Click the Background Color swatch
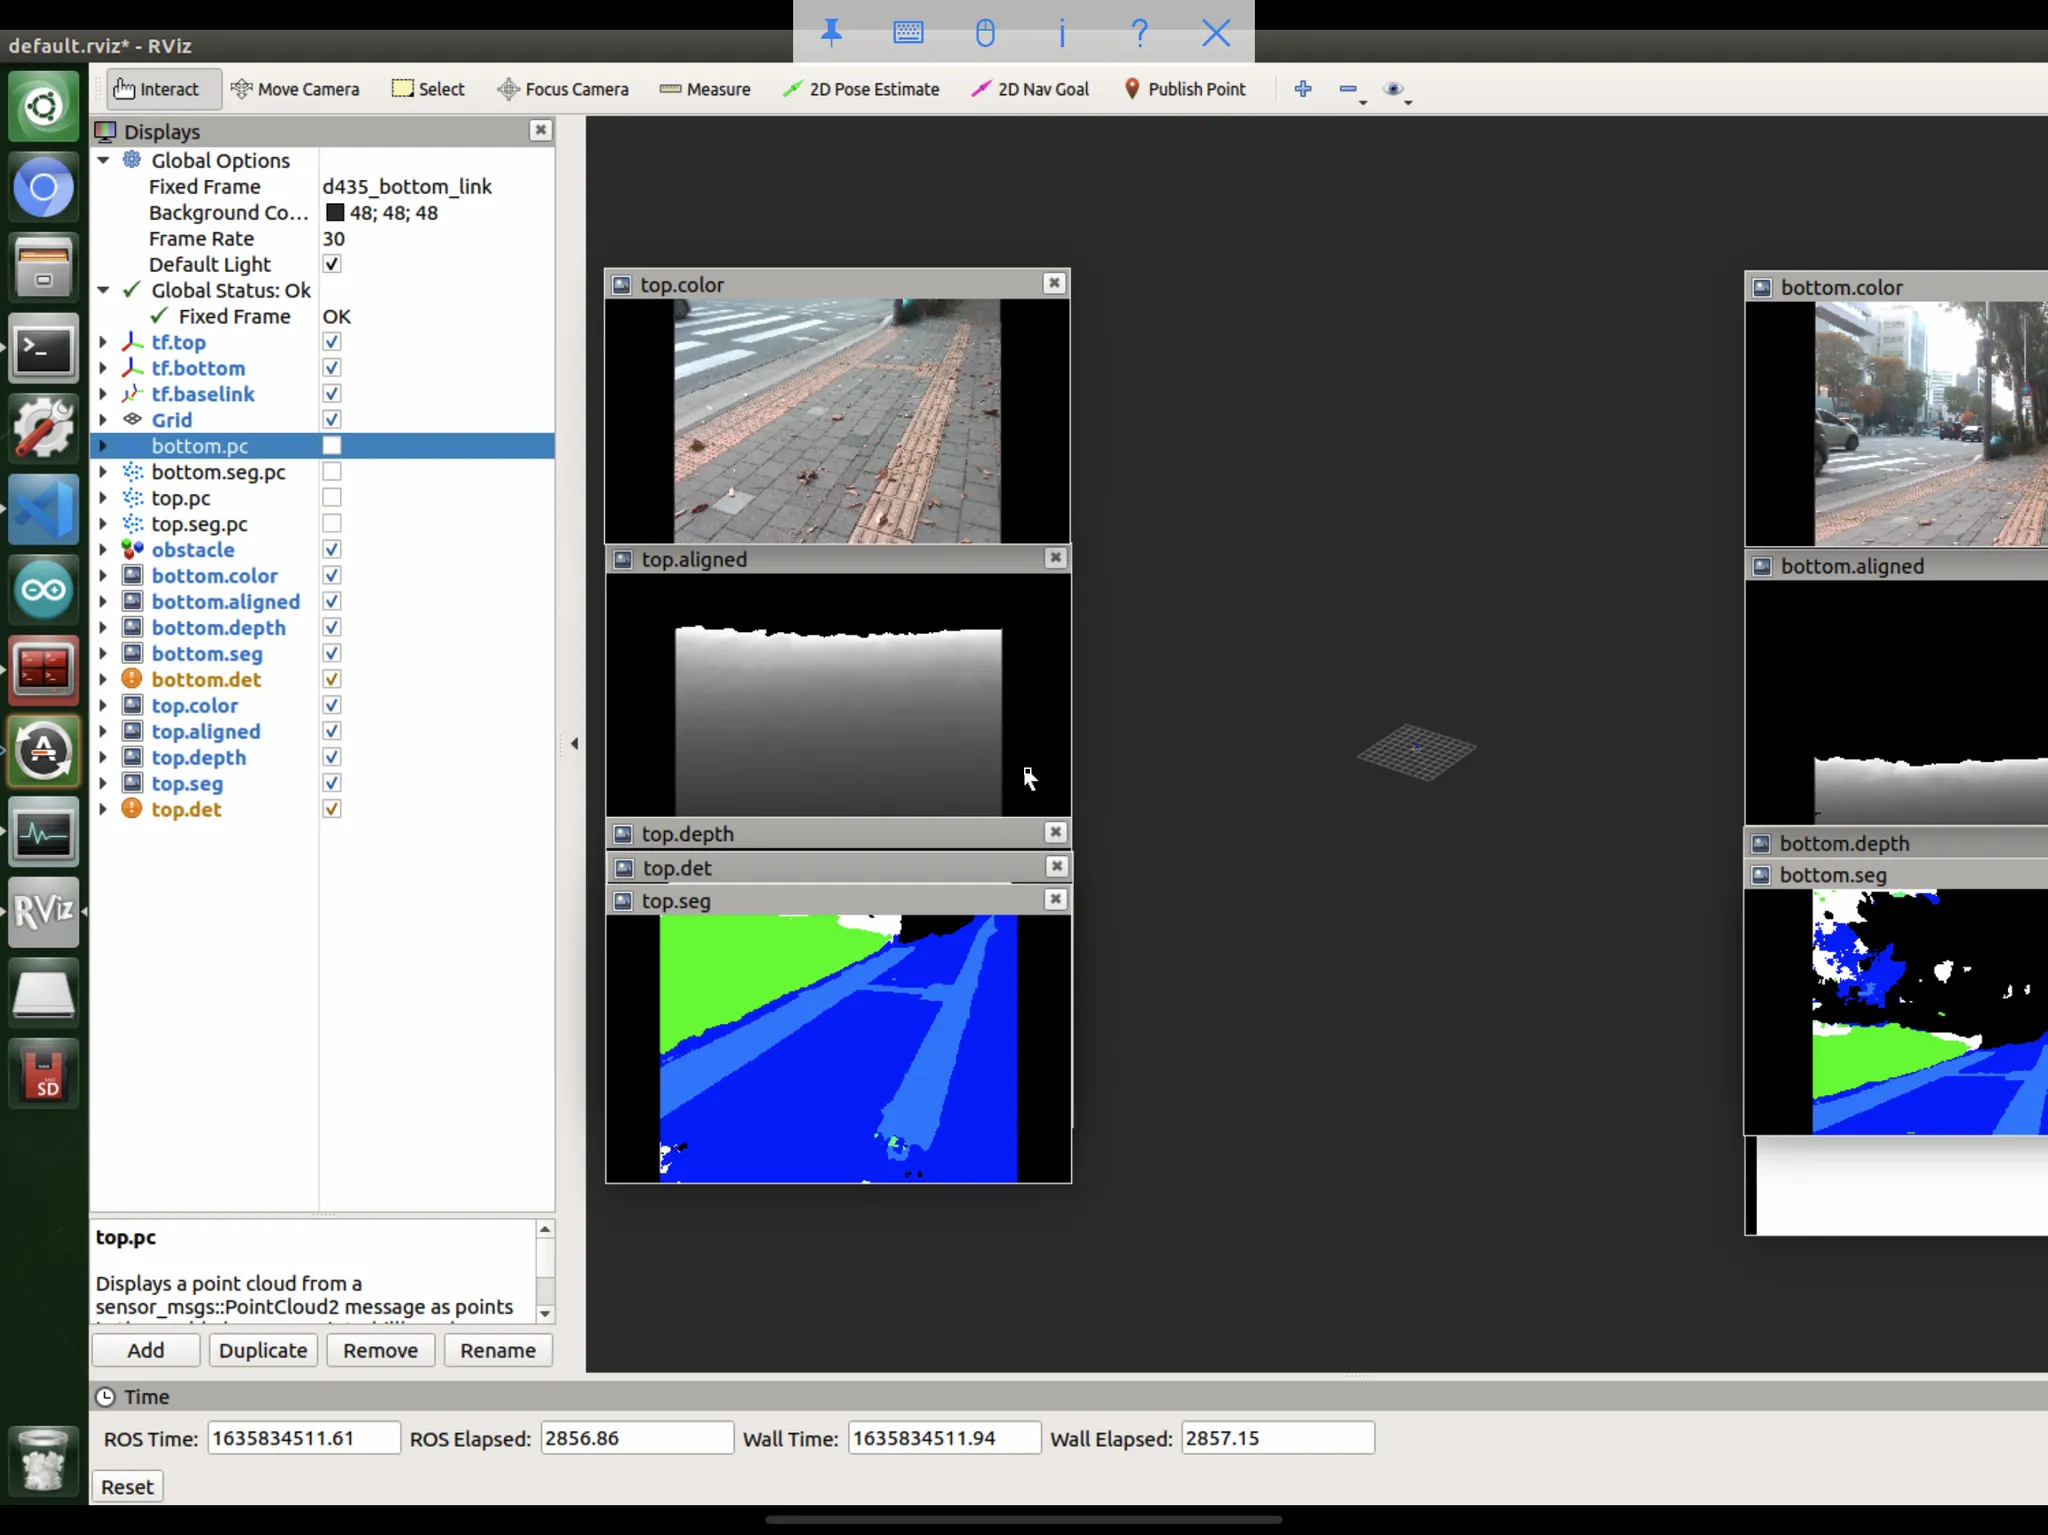Image resolution: width=2048 pixels, height=1535 pixels. 335,212
